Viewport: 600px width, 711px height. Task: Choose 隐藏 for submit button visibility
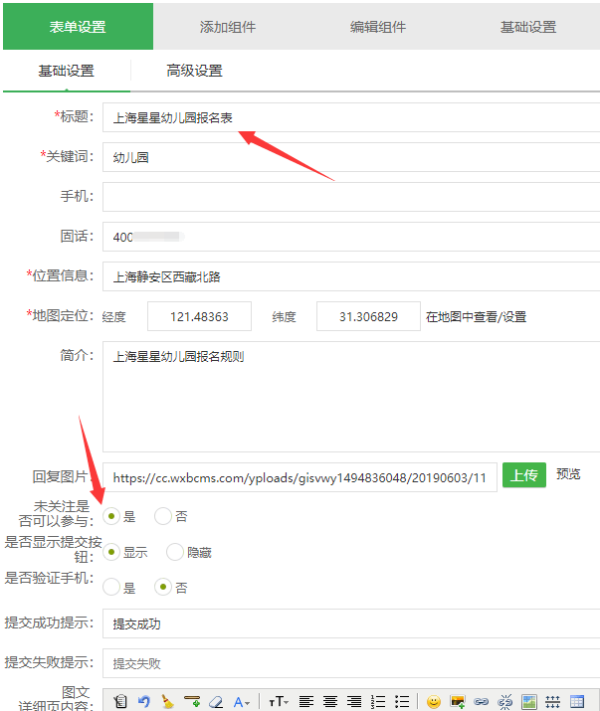[x=175, y=552]
